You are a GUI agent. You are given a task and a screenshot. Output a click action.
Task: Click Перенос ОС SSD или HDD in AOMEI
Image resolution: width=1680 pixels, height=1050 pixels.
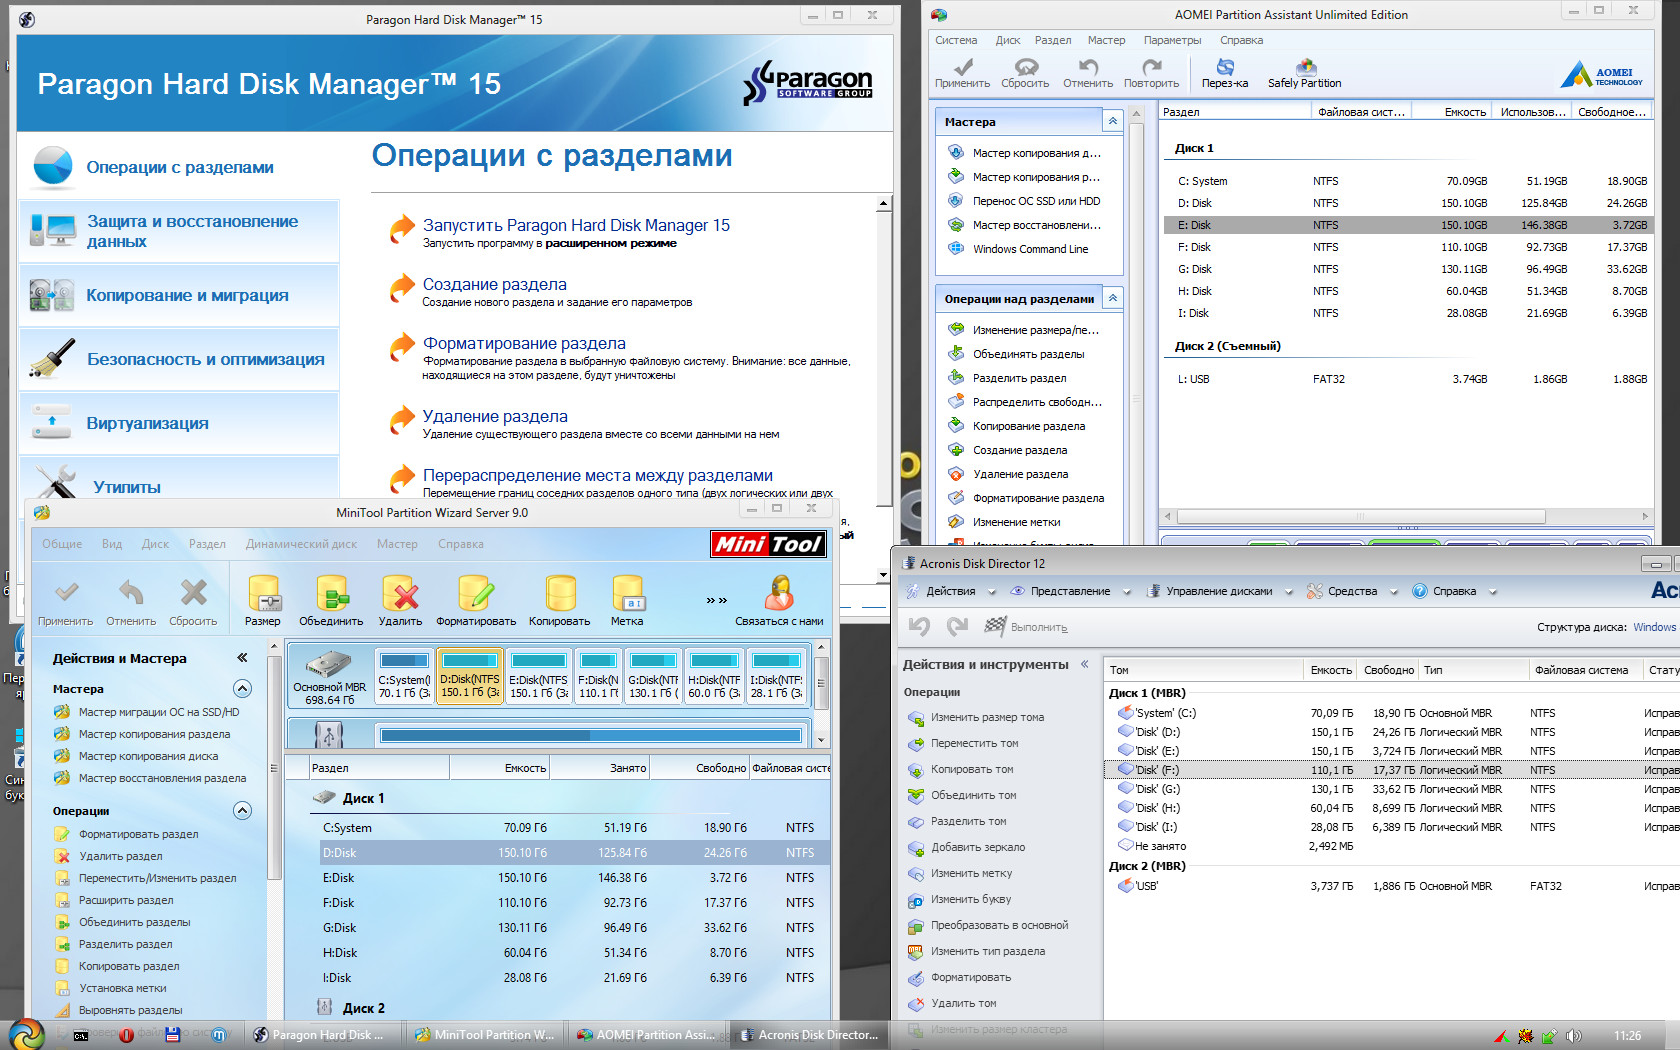pyautogui.click(x=1036, y=201)
